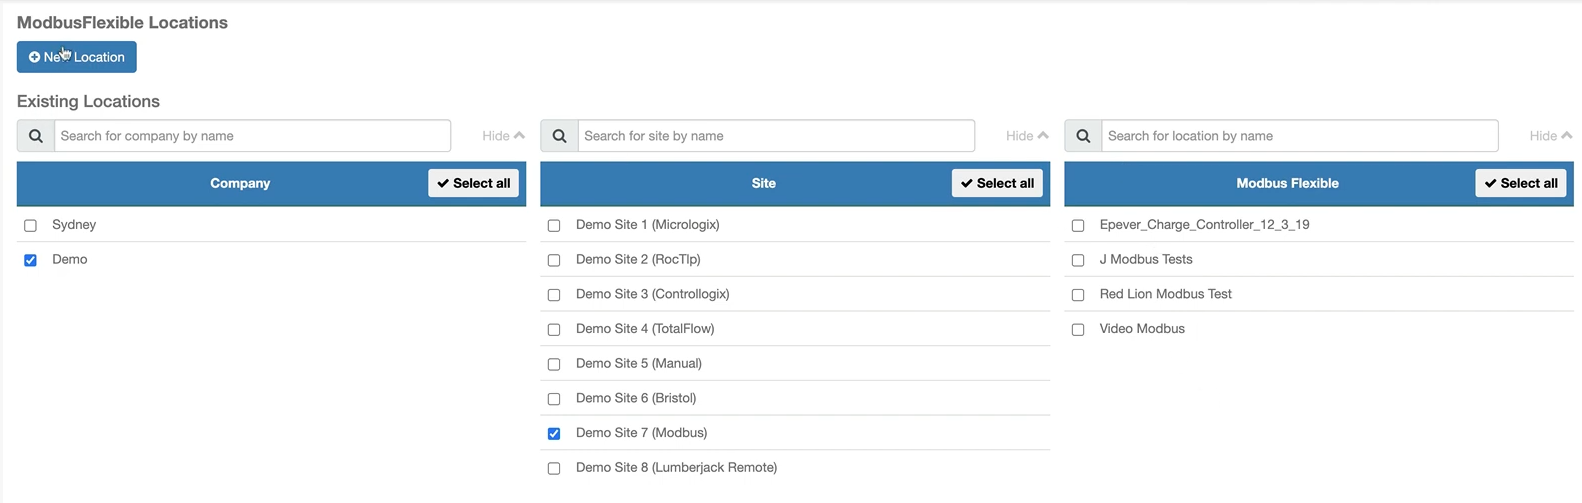The height and width of the screenshot is (503, 1582).
Task: Select the Video Modbus location row
Action: click(1319, 329)
